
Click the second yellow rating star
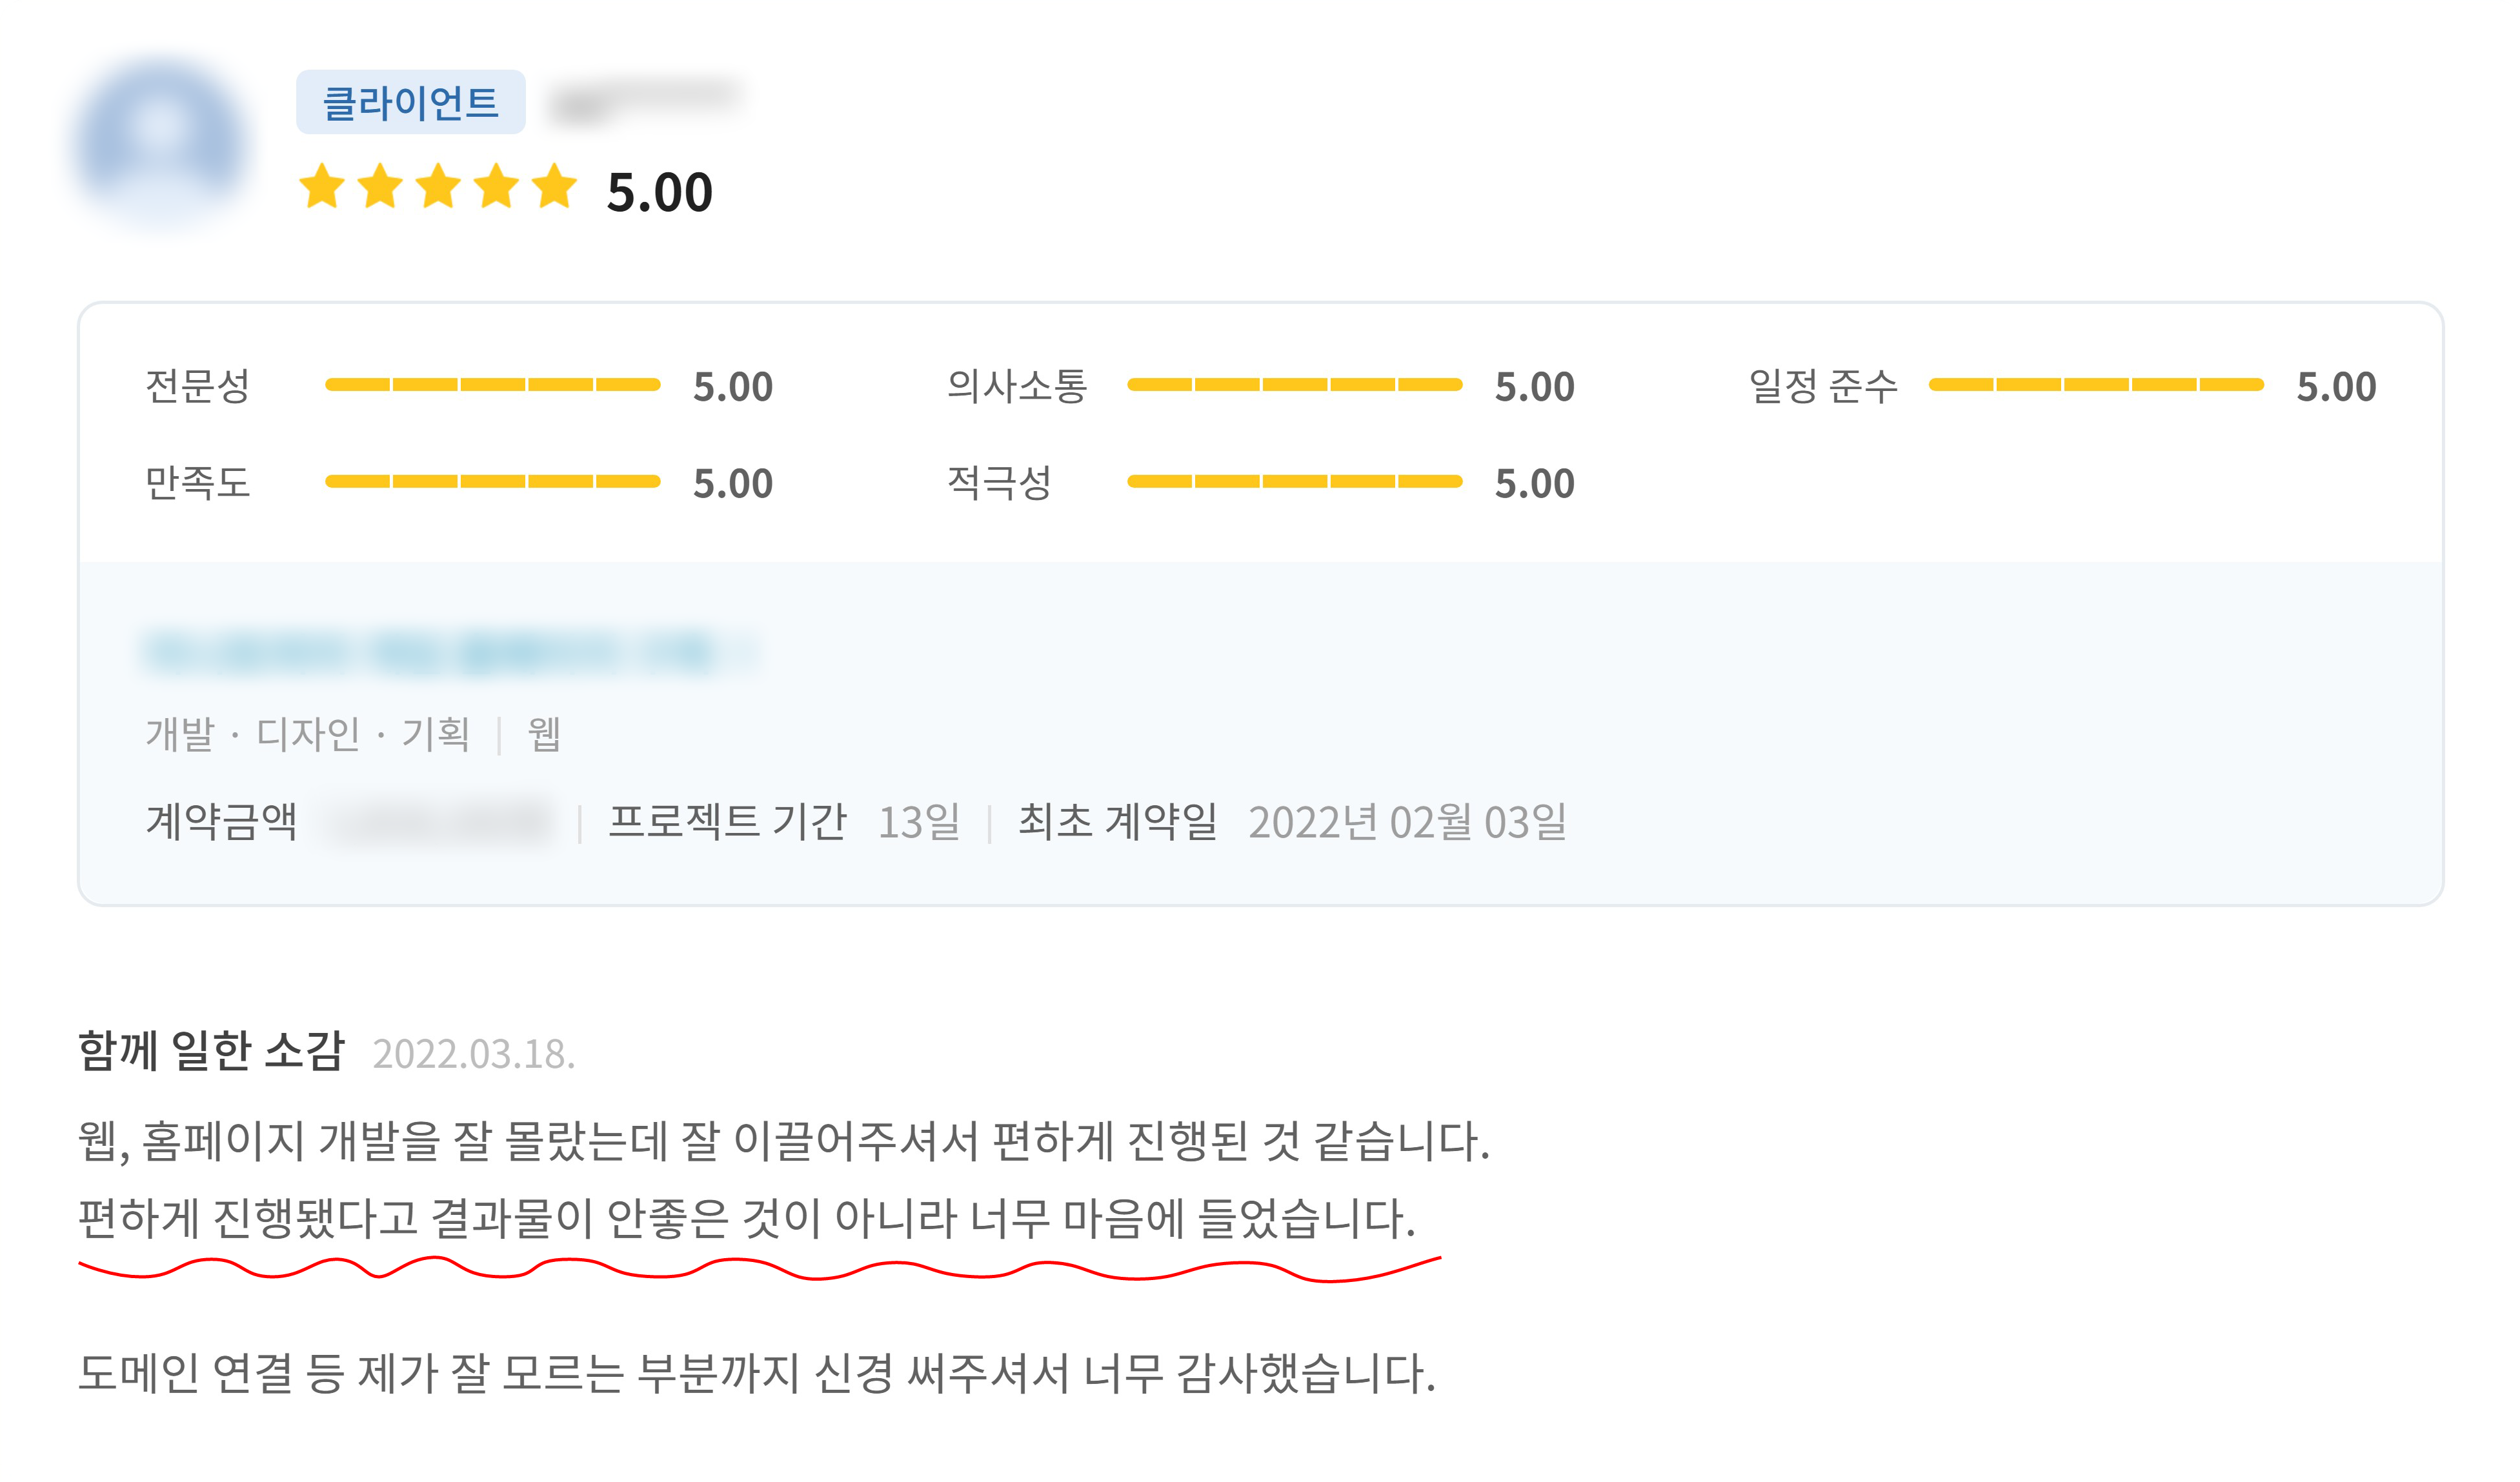click(380, 187)
